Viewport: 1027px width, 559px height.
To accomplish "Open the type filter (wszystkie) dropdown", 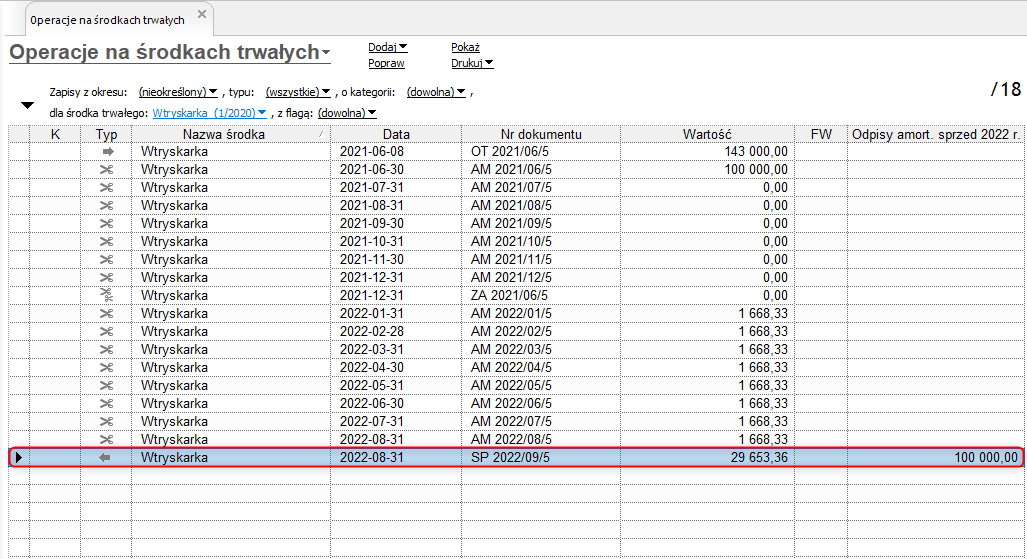I will [x=298, y=92].
